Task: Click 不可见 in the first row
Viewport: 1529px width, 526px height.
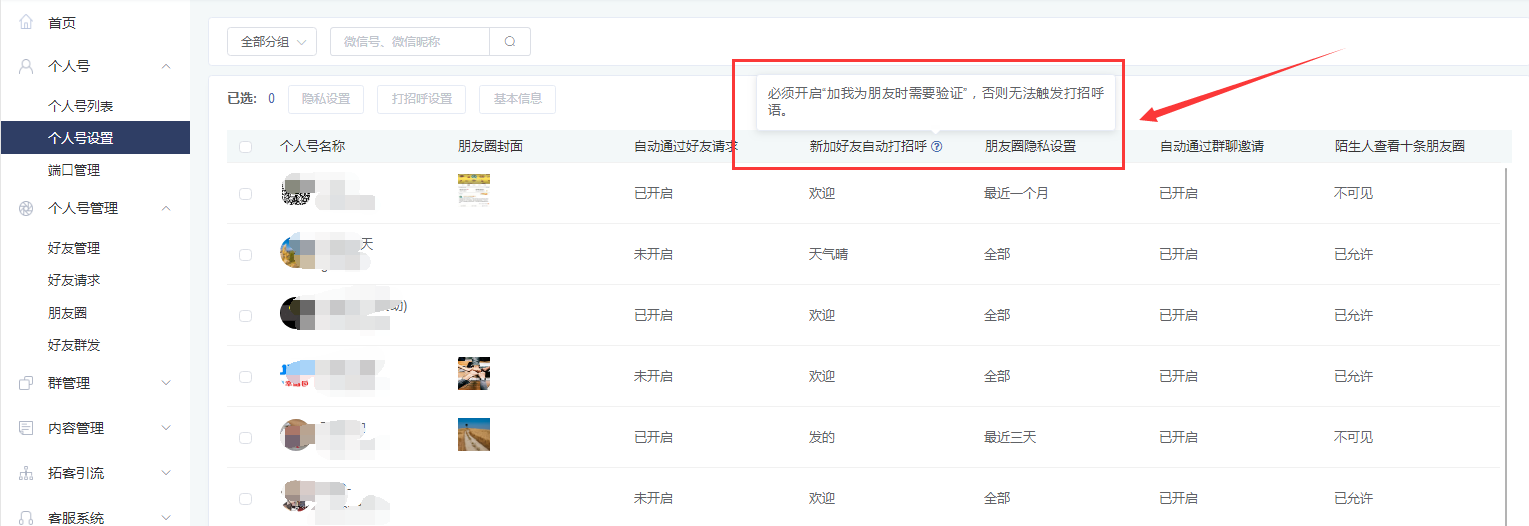Action: pyautogui.click(x=1354, y=194)
